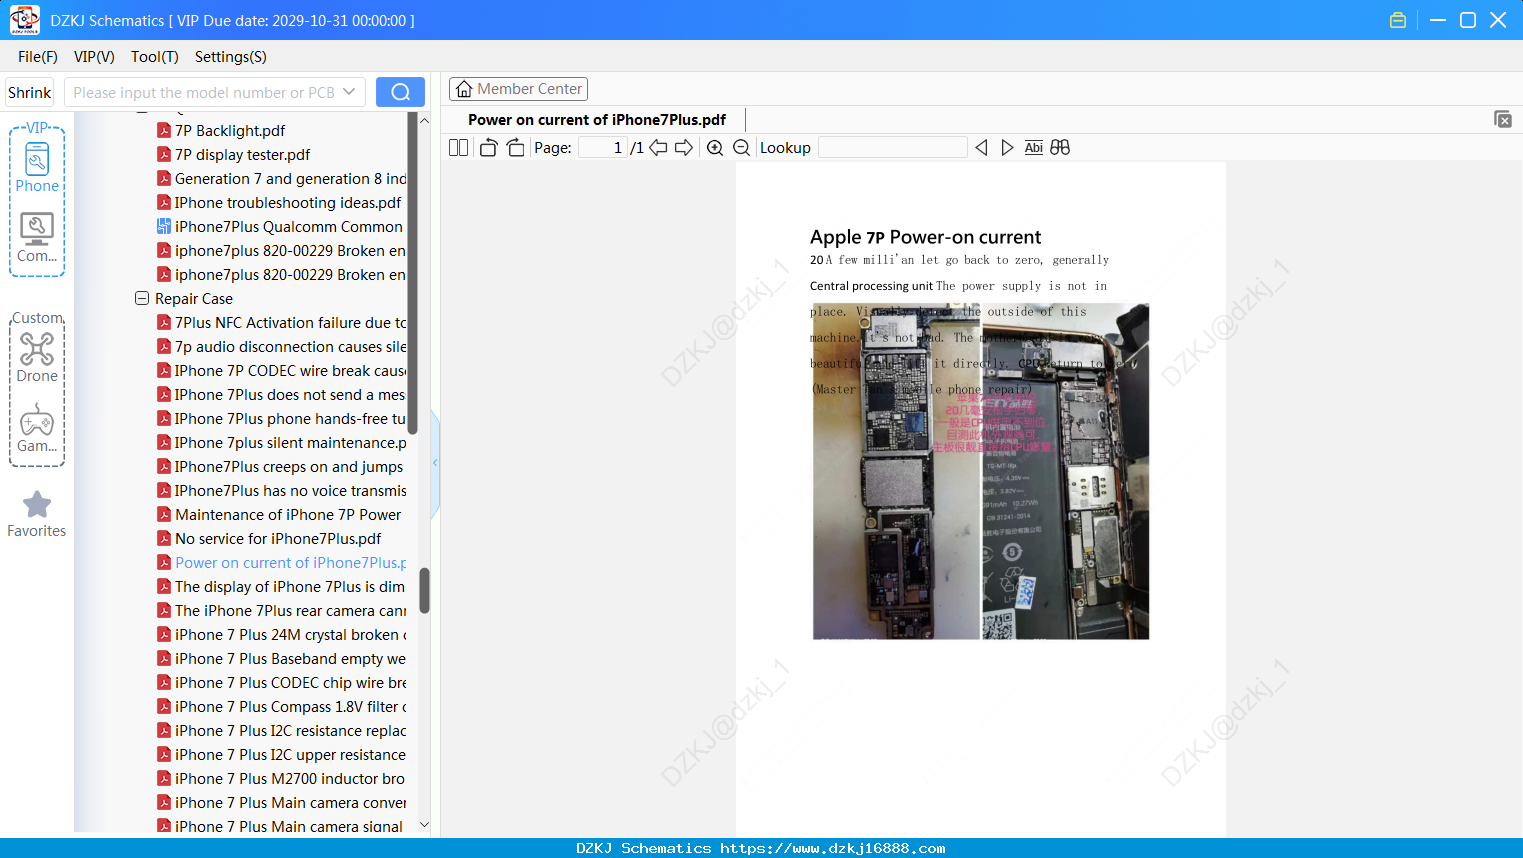1523x858 pixels.
Task: Close the open document with the tab-bar icon
Action: click(1503, 119)
